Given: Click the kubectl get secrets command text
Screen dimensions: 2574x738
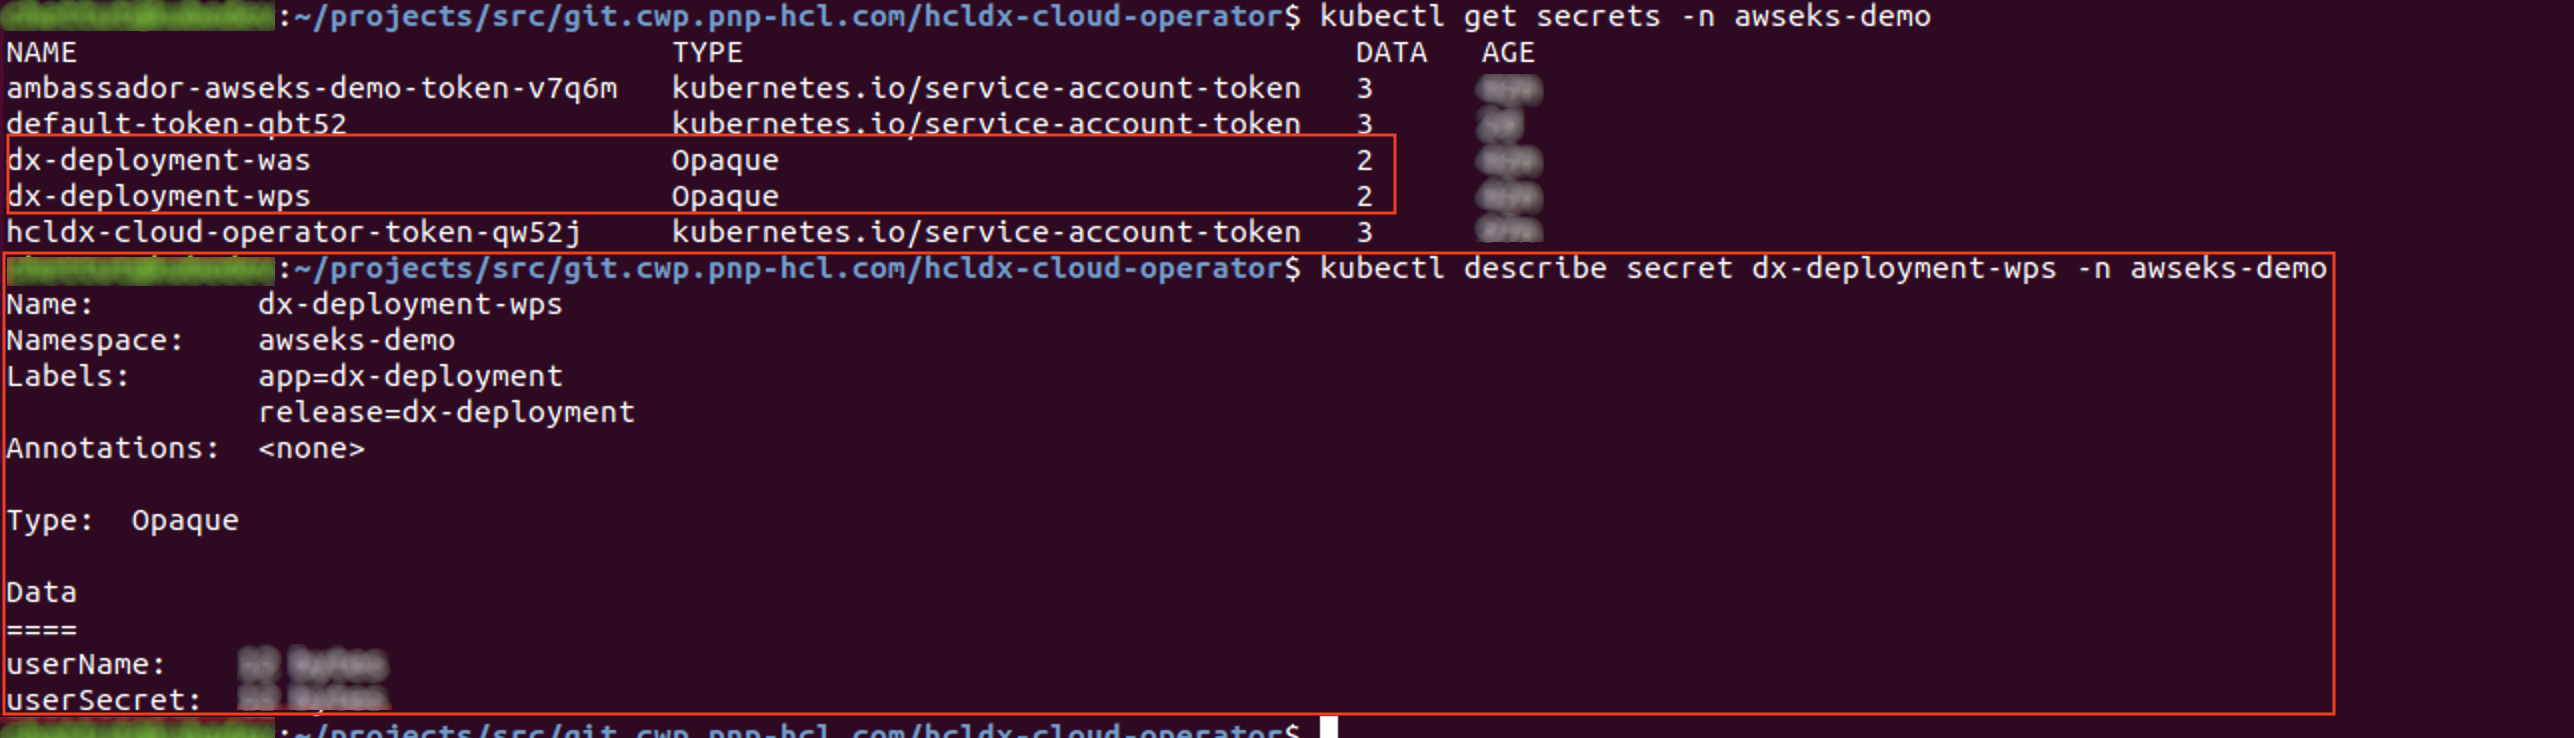Looking at the screenshot, I should pyautogui.click(x=1624, y=17).
